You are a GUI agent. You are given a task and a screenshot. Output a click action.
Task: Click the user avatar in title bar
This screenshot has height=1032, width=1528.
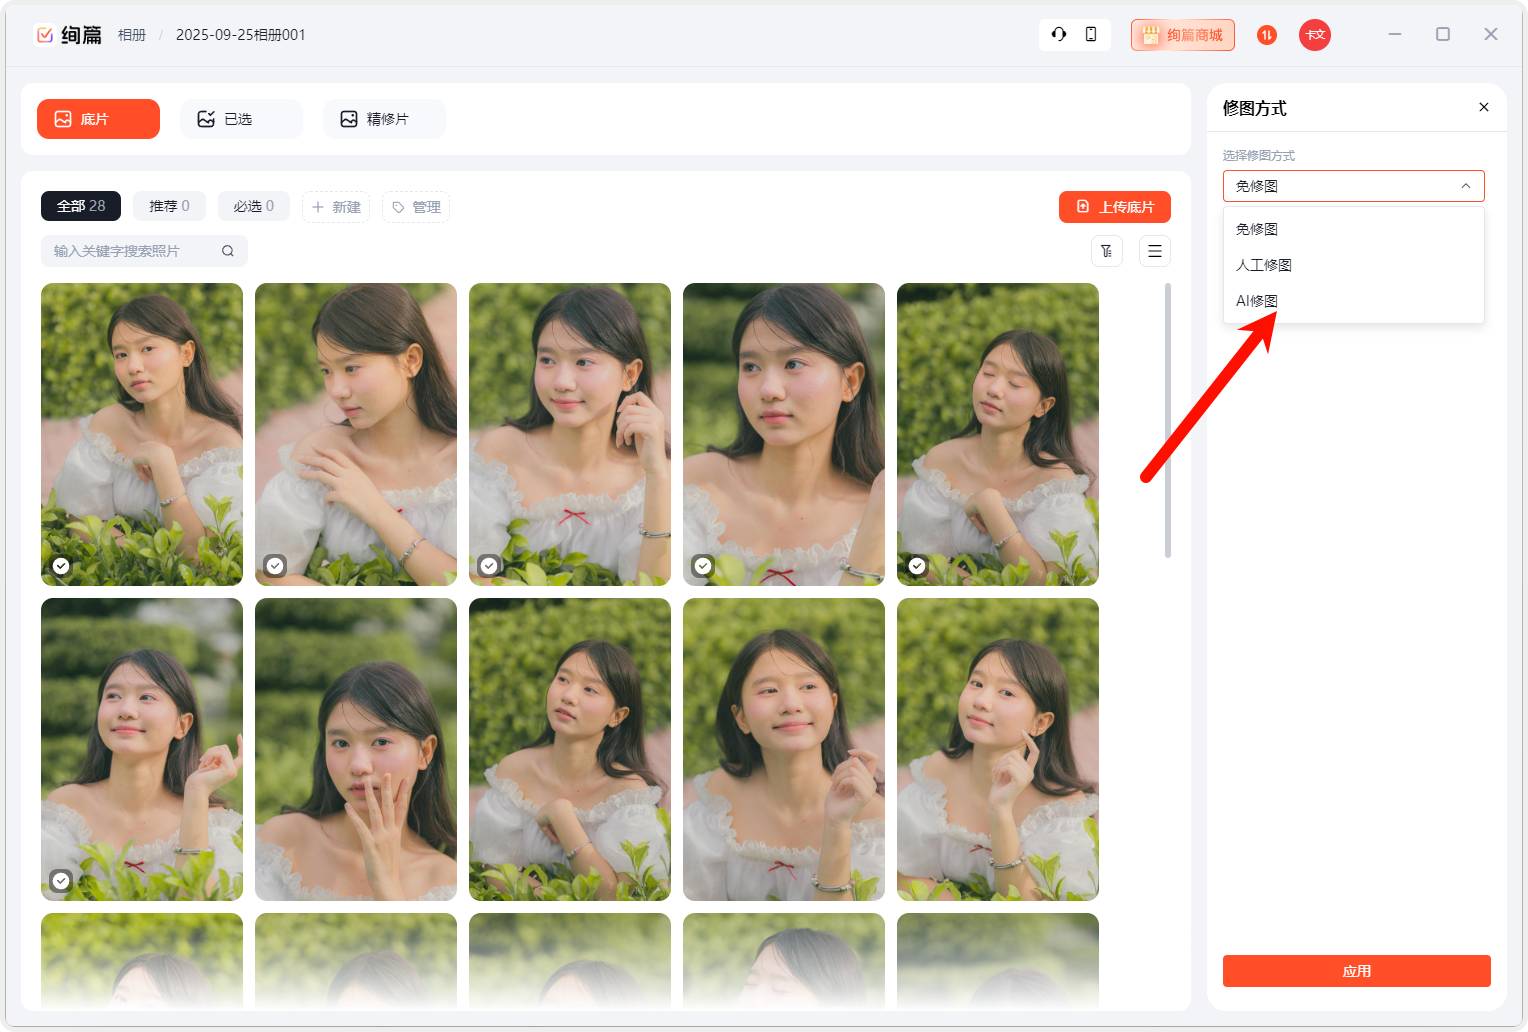[x=1315, y=35]
